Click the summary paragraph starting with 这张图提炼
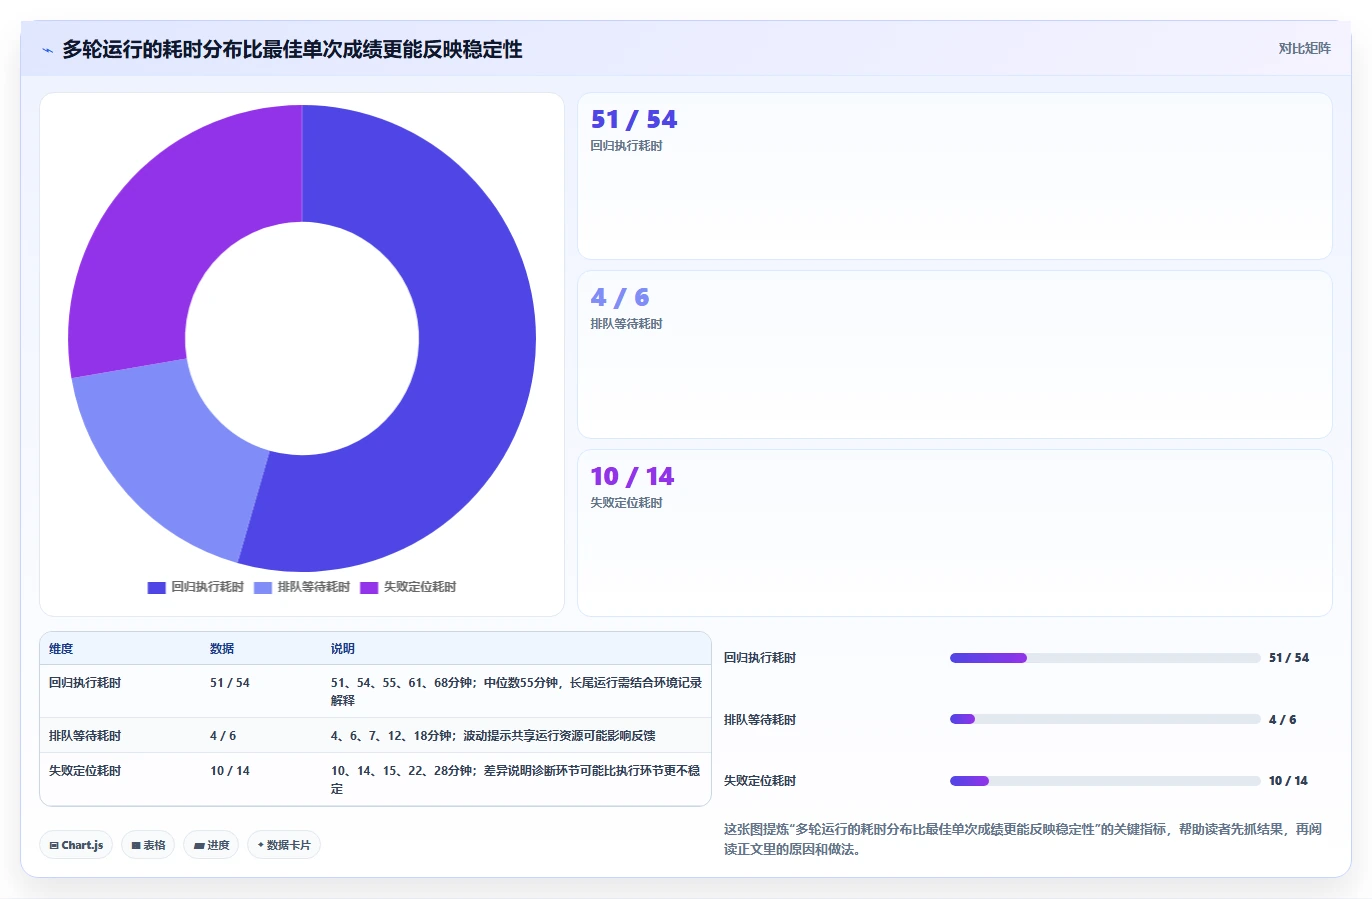 (x=1023, y=839)
